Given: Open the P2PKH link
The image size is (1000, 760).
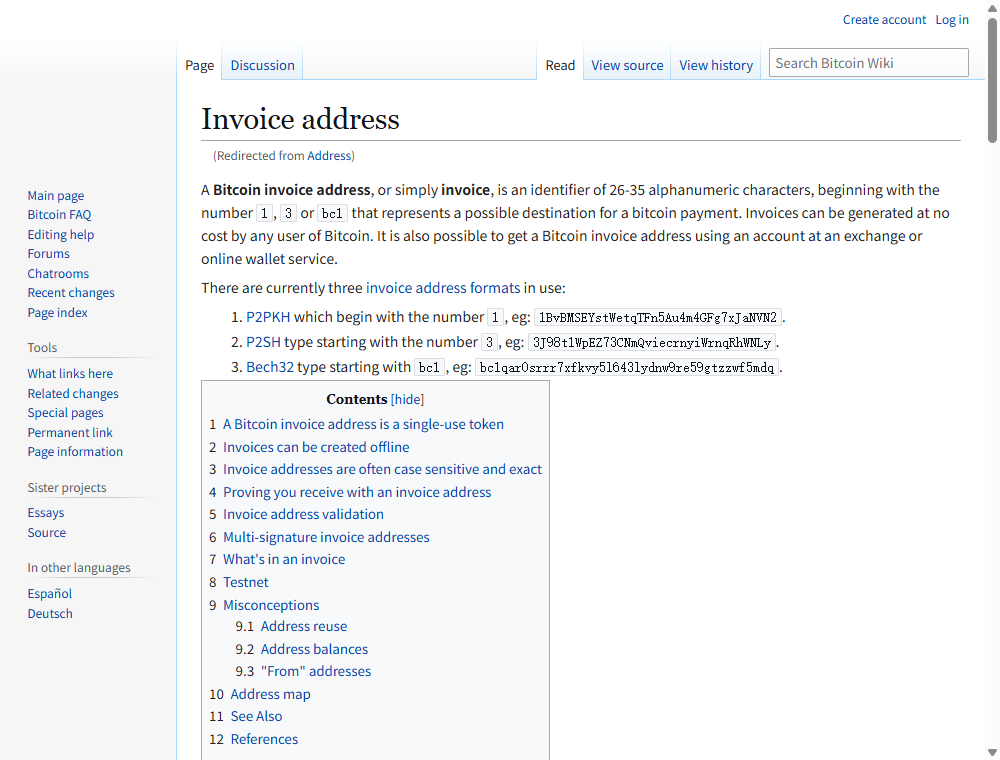Looking at the screenshot, I should [x=268, y=317].
